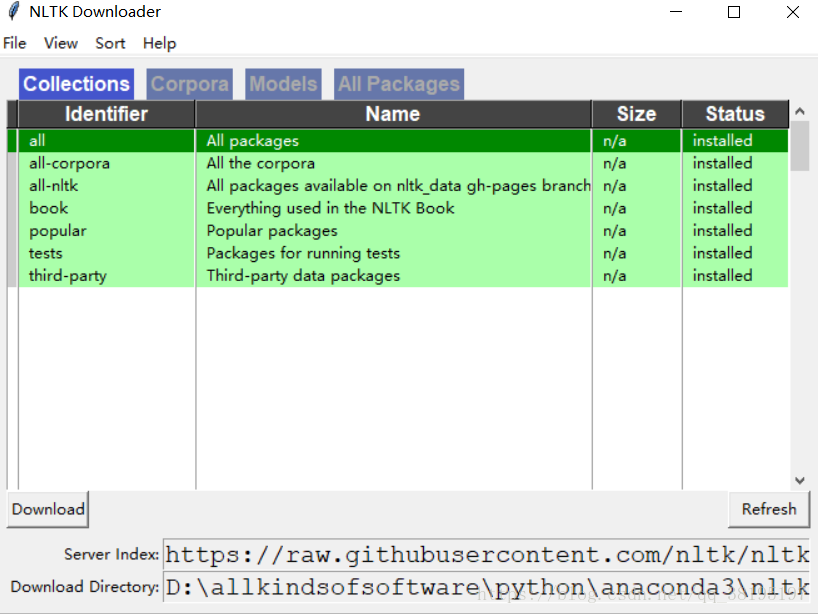This screenshot has width=818, height=614.
Task: Maximize the NLTK Downloader window
Action: click(734, 11)
